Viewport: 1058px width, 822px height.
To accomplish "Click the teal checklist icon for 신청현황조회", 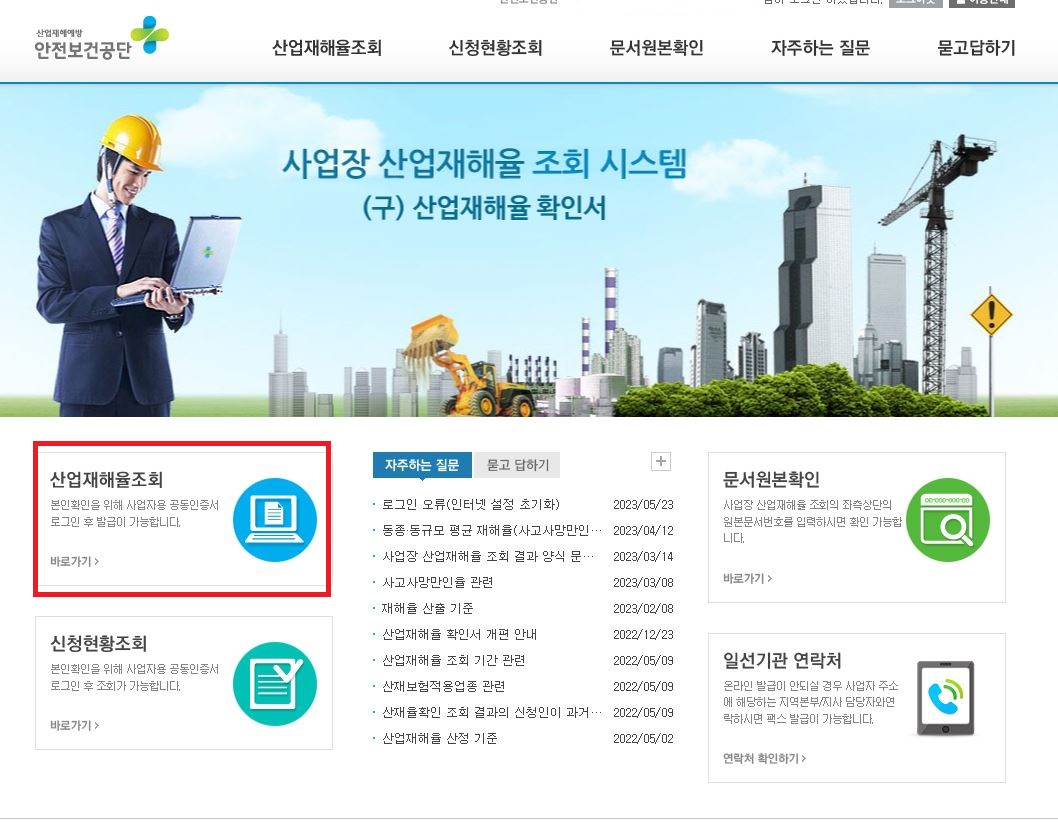I will click(x=275, y=684).
